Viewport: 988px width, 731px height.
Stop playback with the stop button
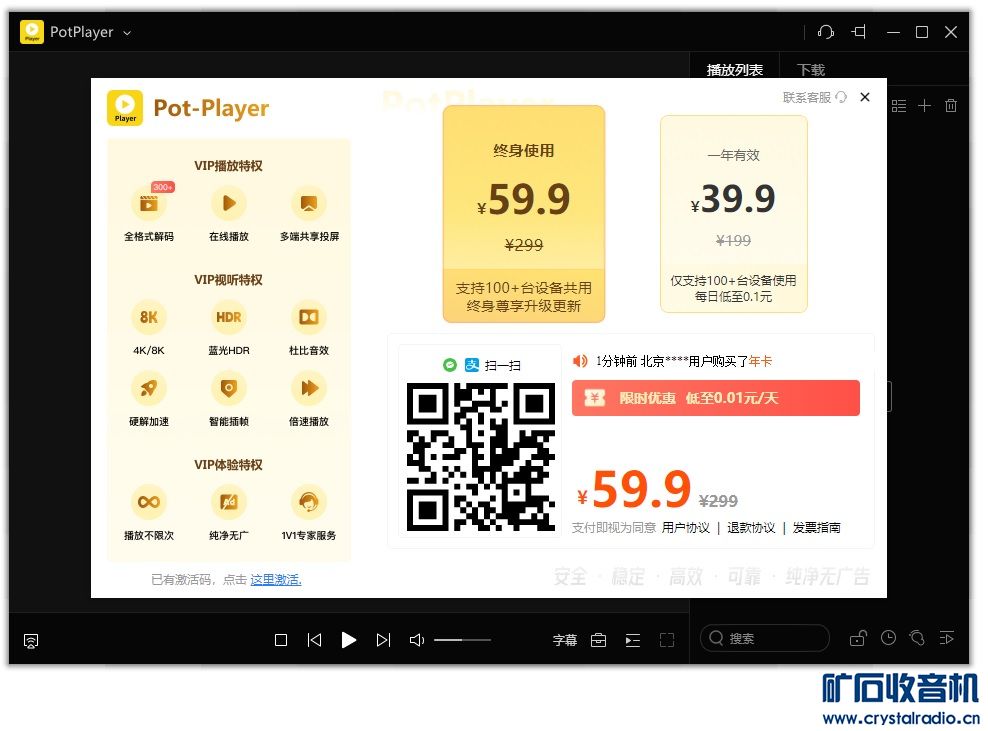tap(281, 640)
